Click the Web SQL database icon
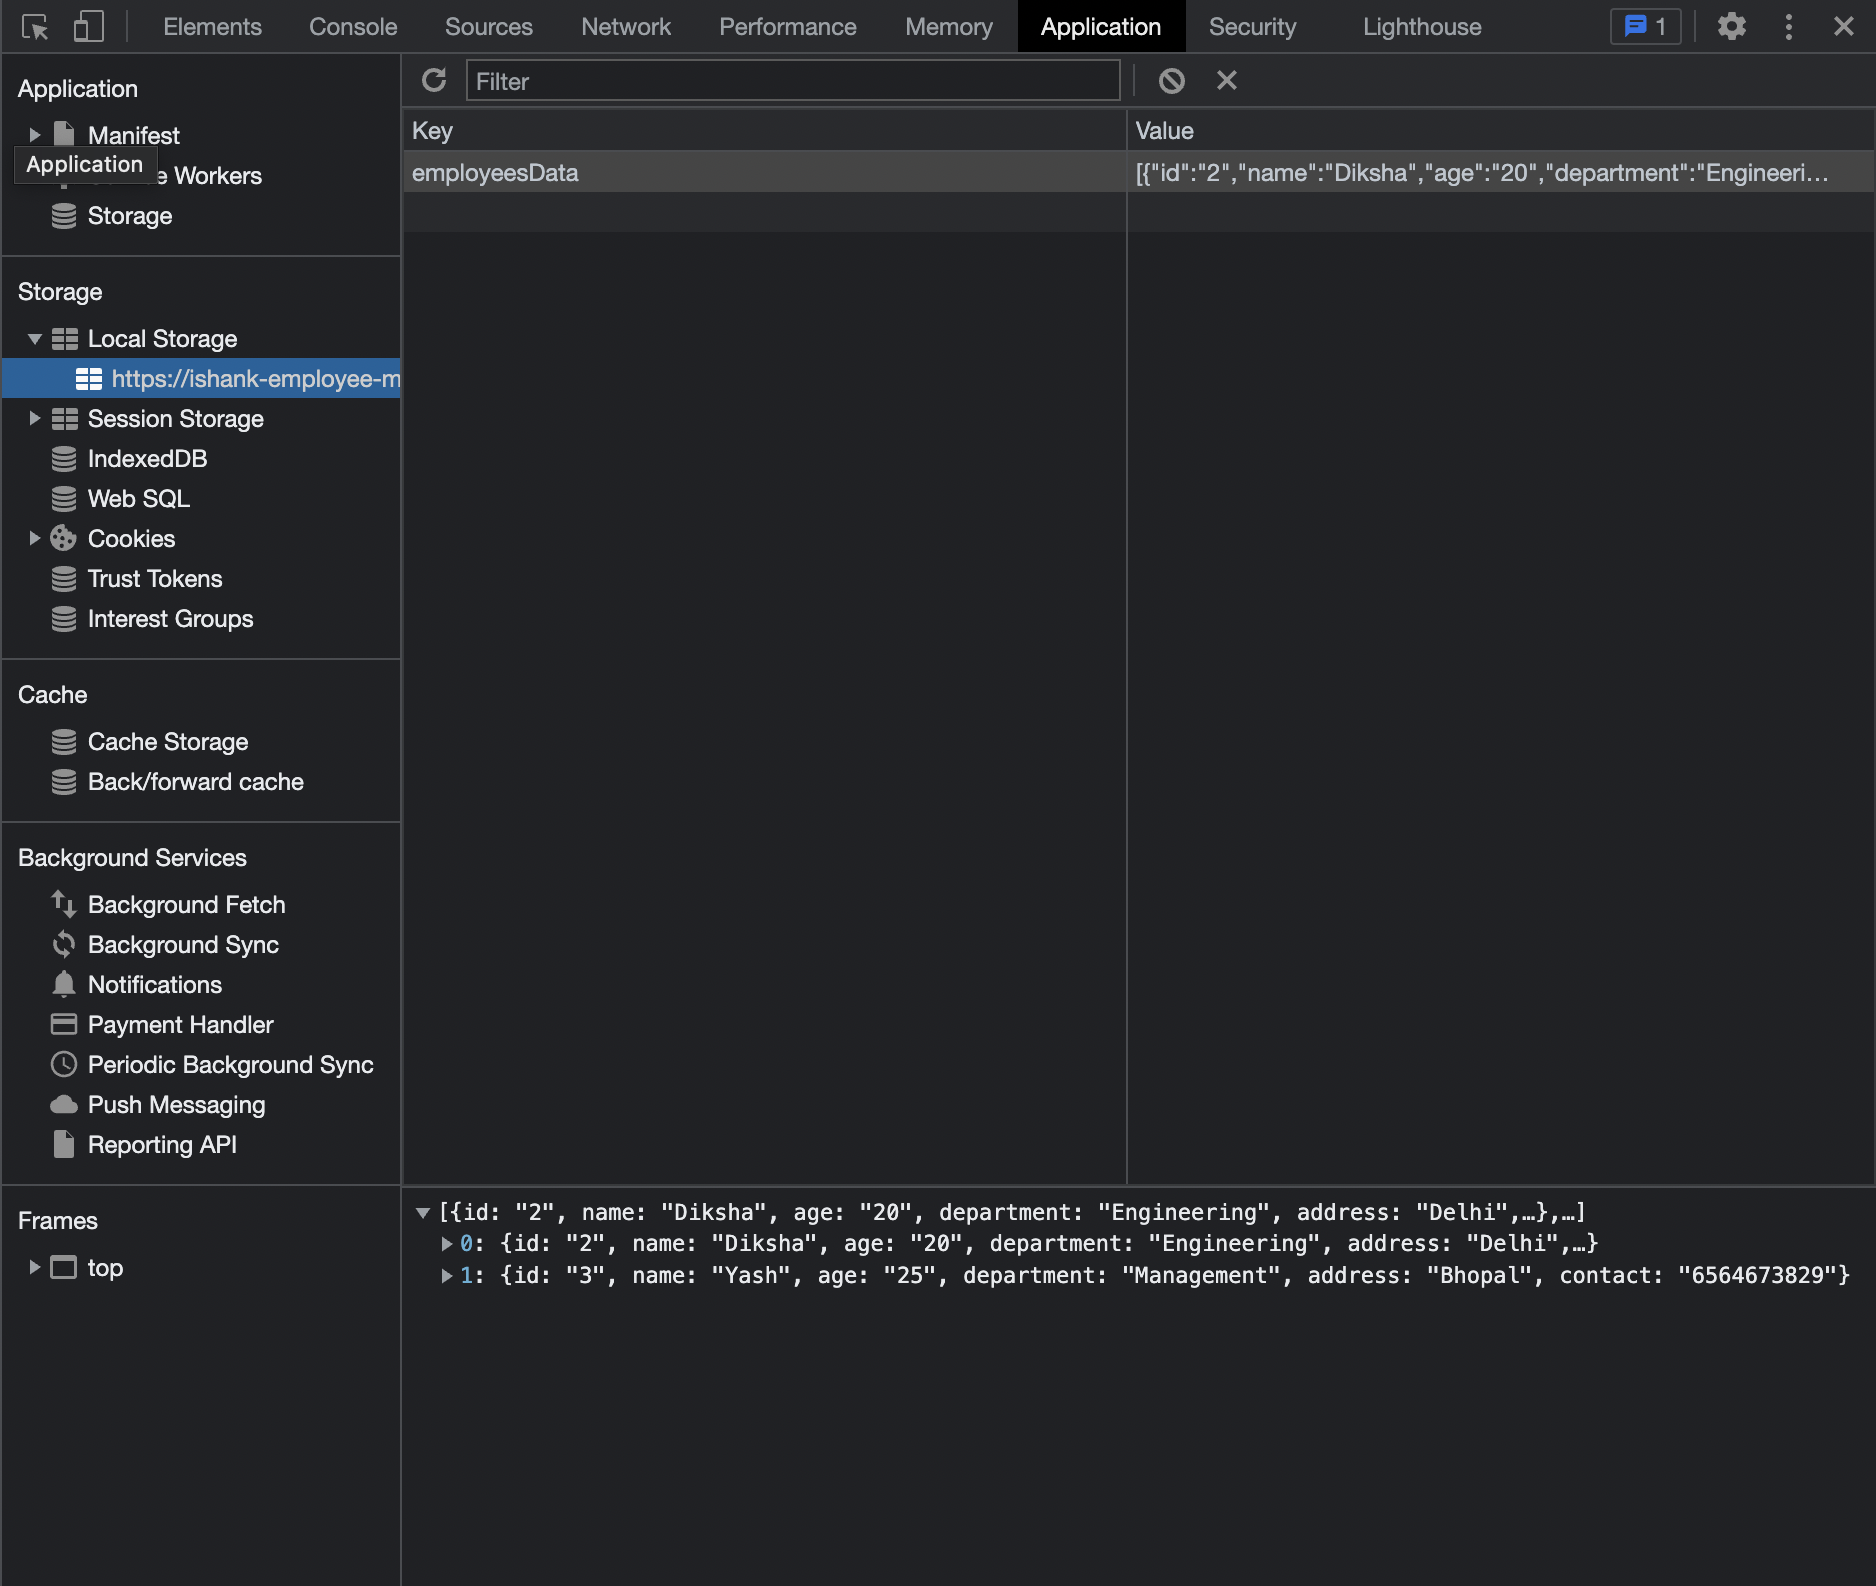The image size is (1876, 1586). [64, 499]
